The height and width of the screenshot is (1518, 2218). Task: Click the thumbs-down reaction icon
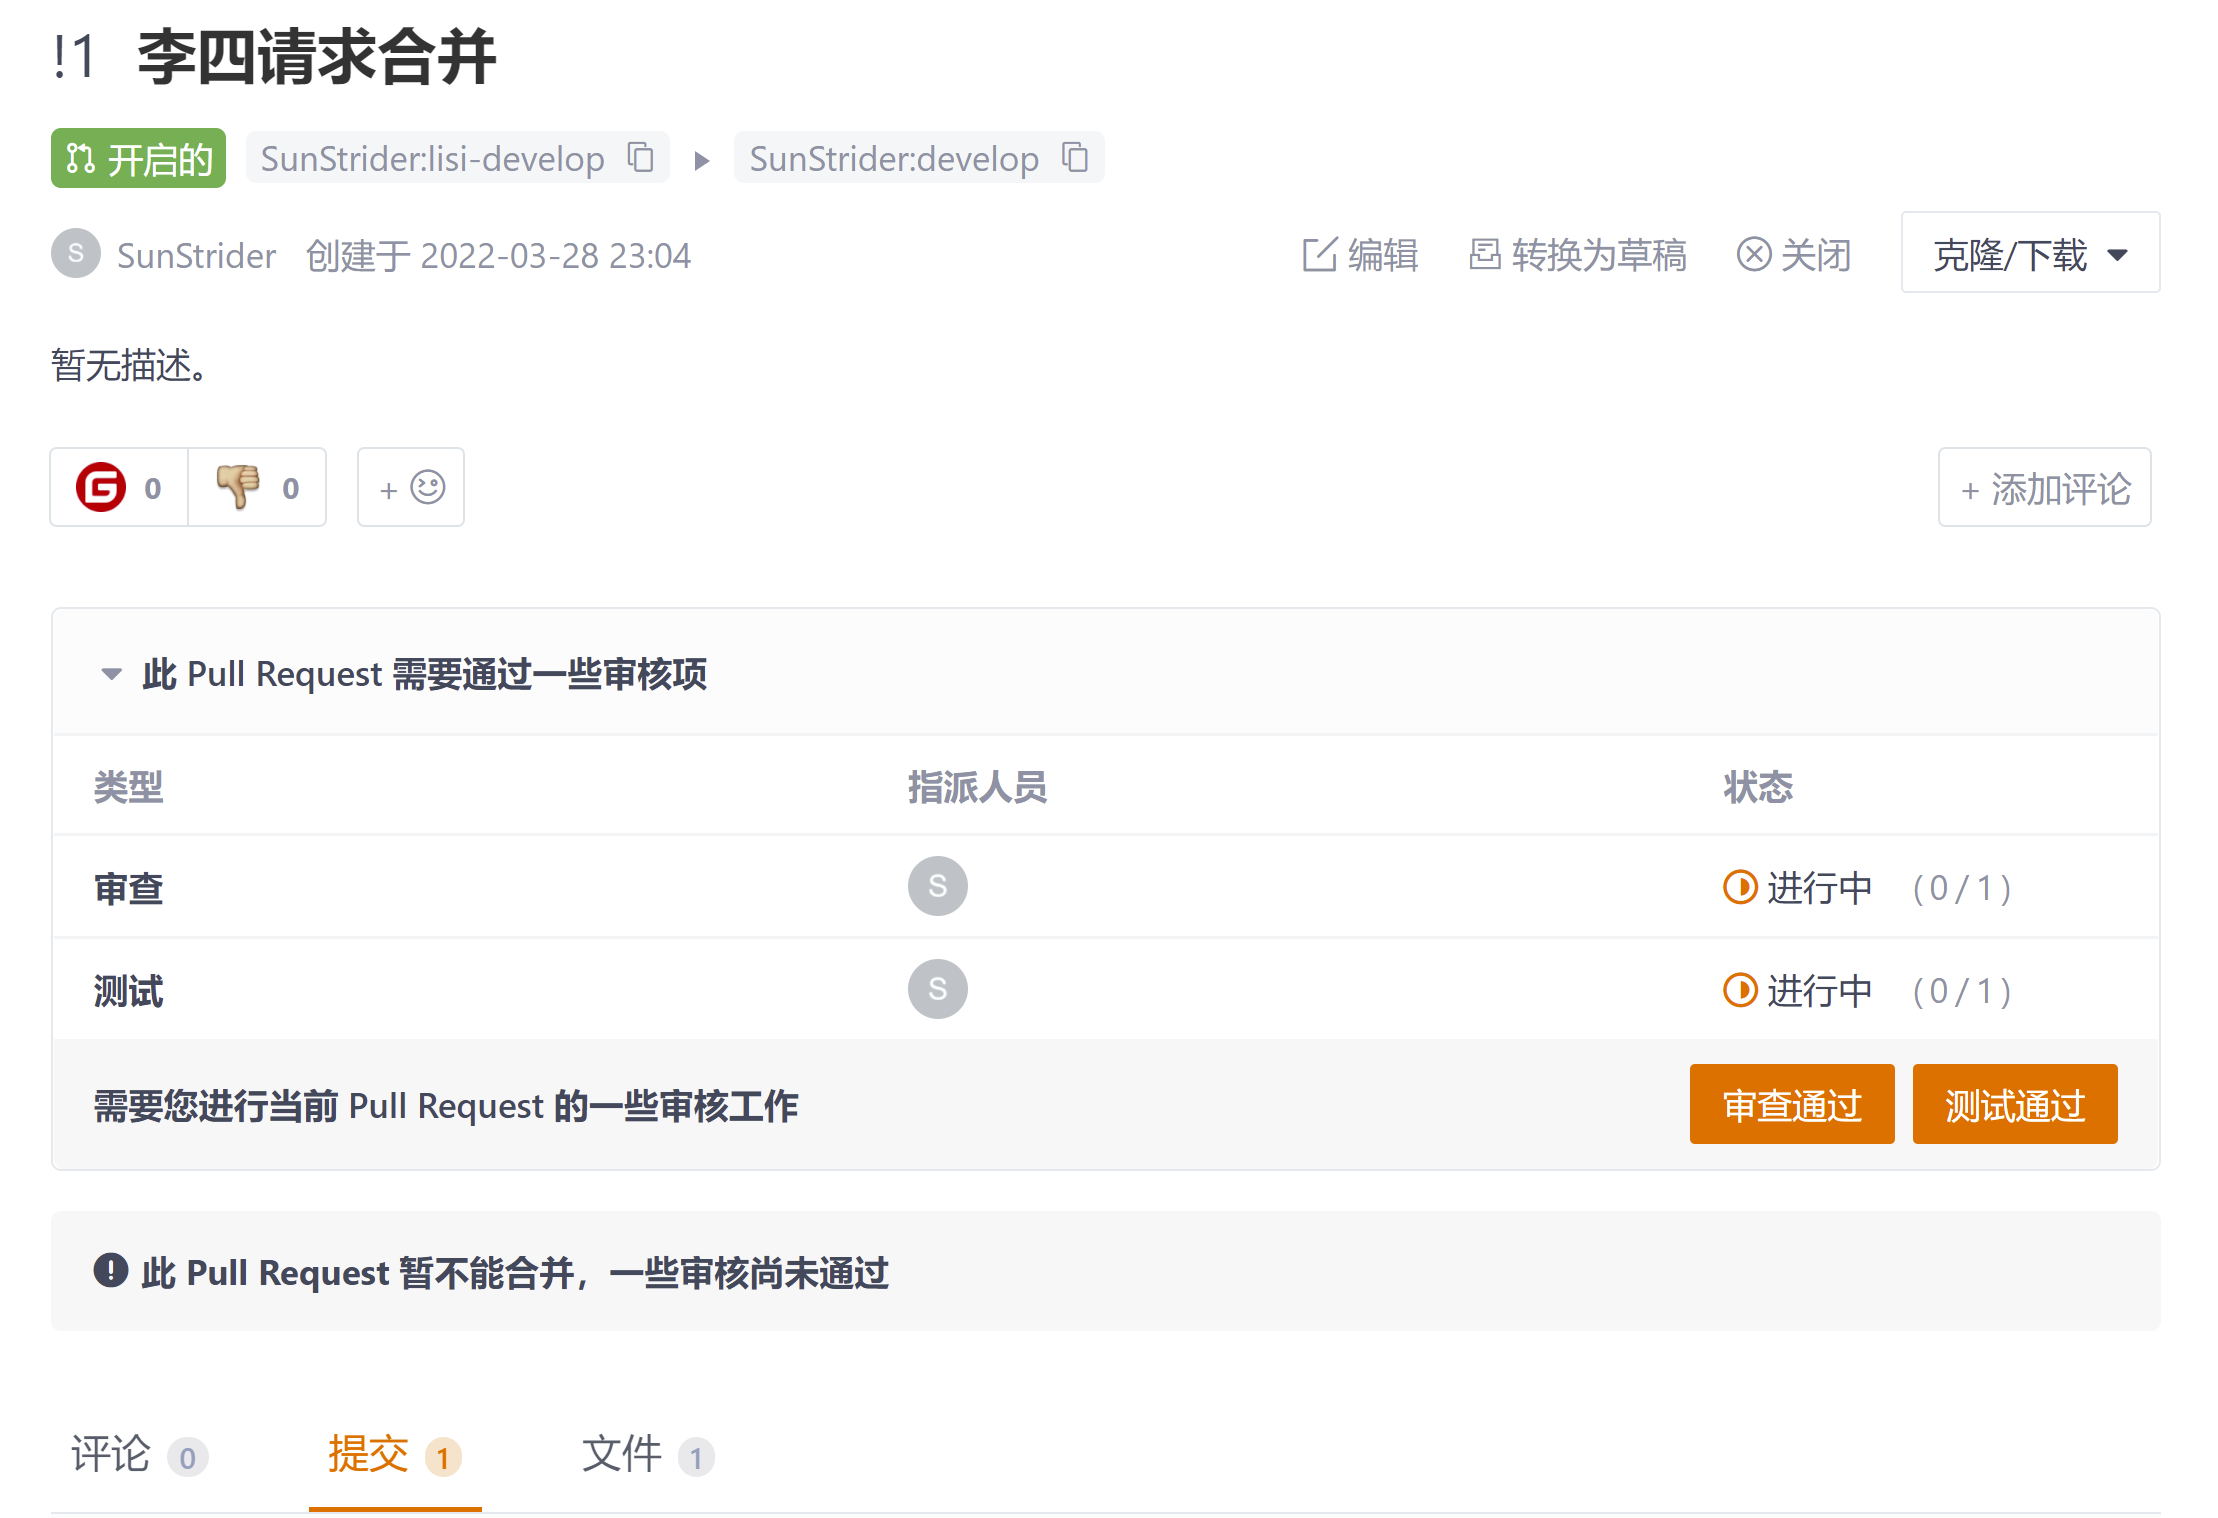click(x=238, y=487)
